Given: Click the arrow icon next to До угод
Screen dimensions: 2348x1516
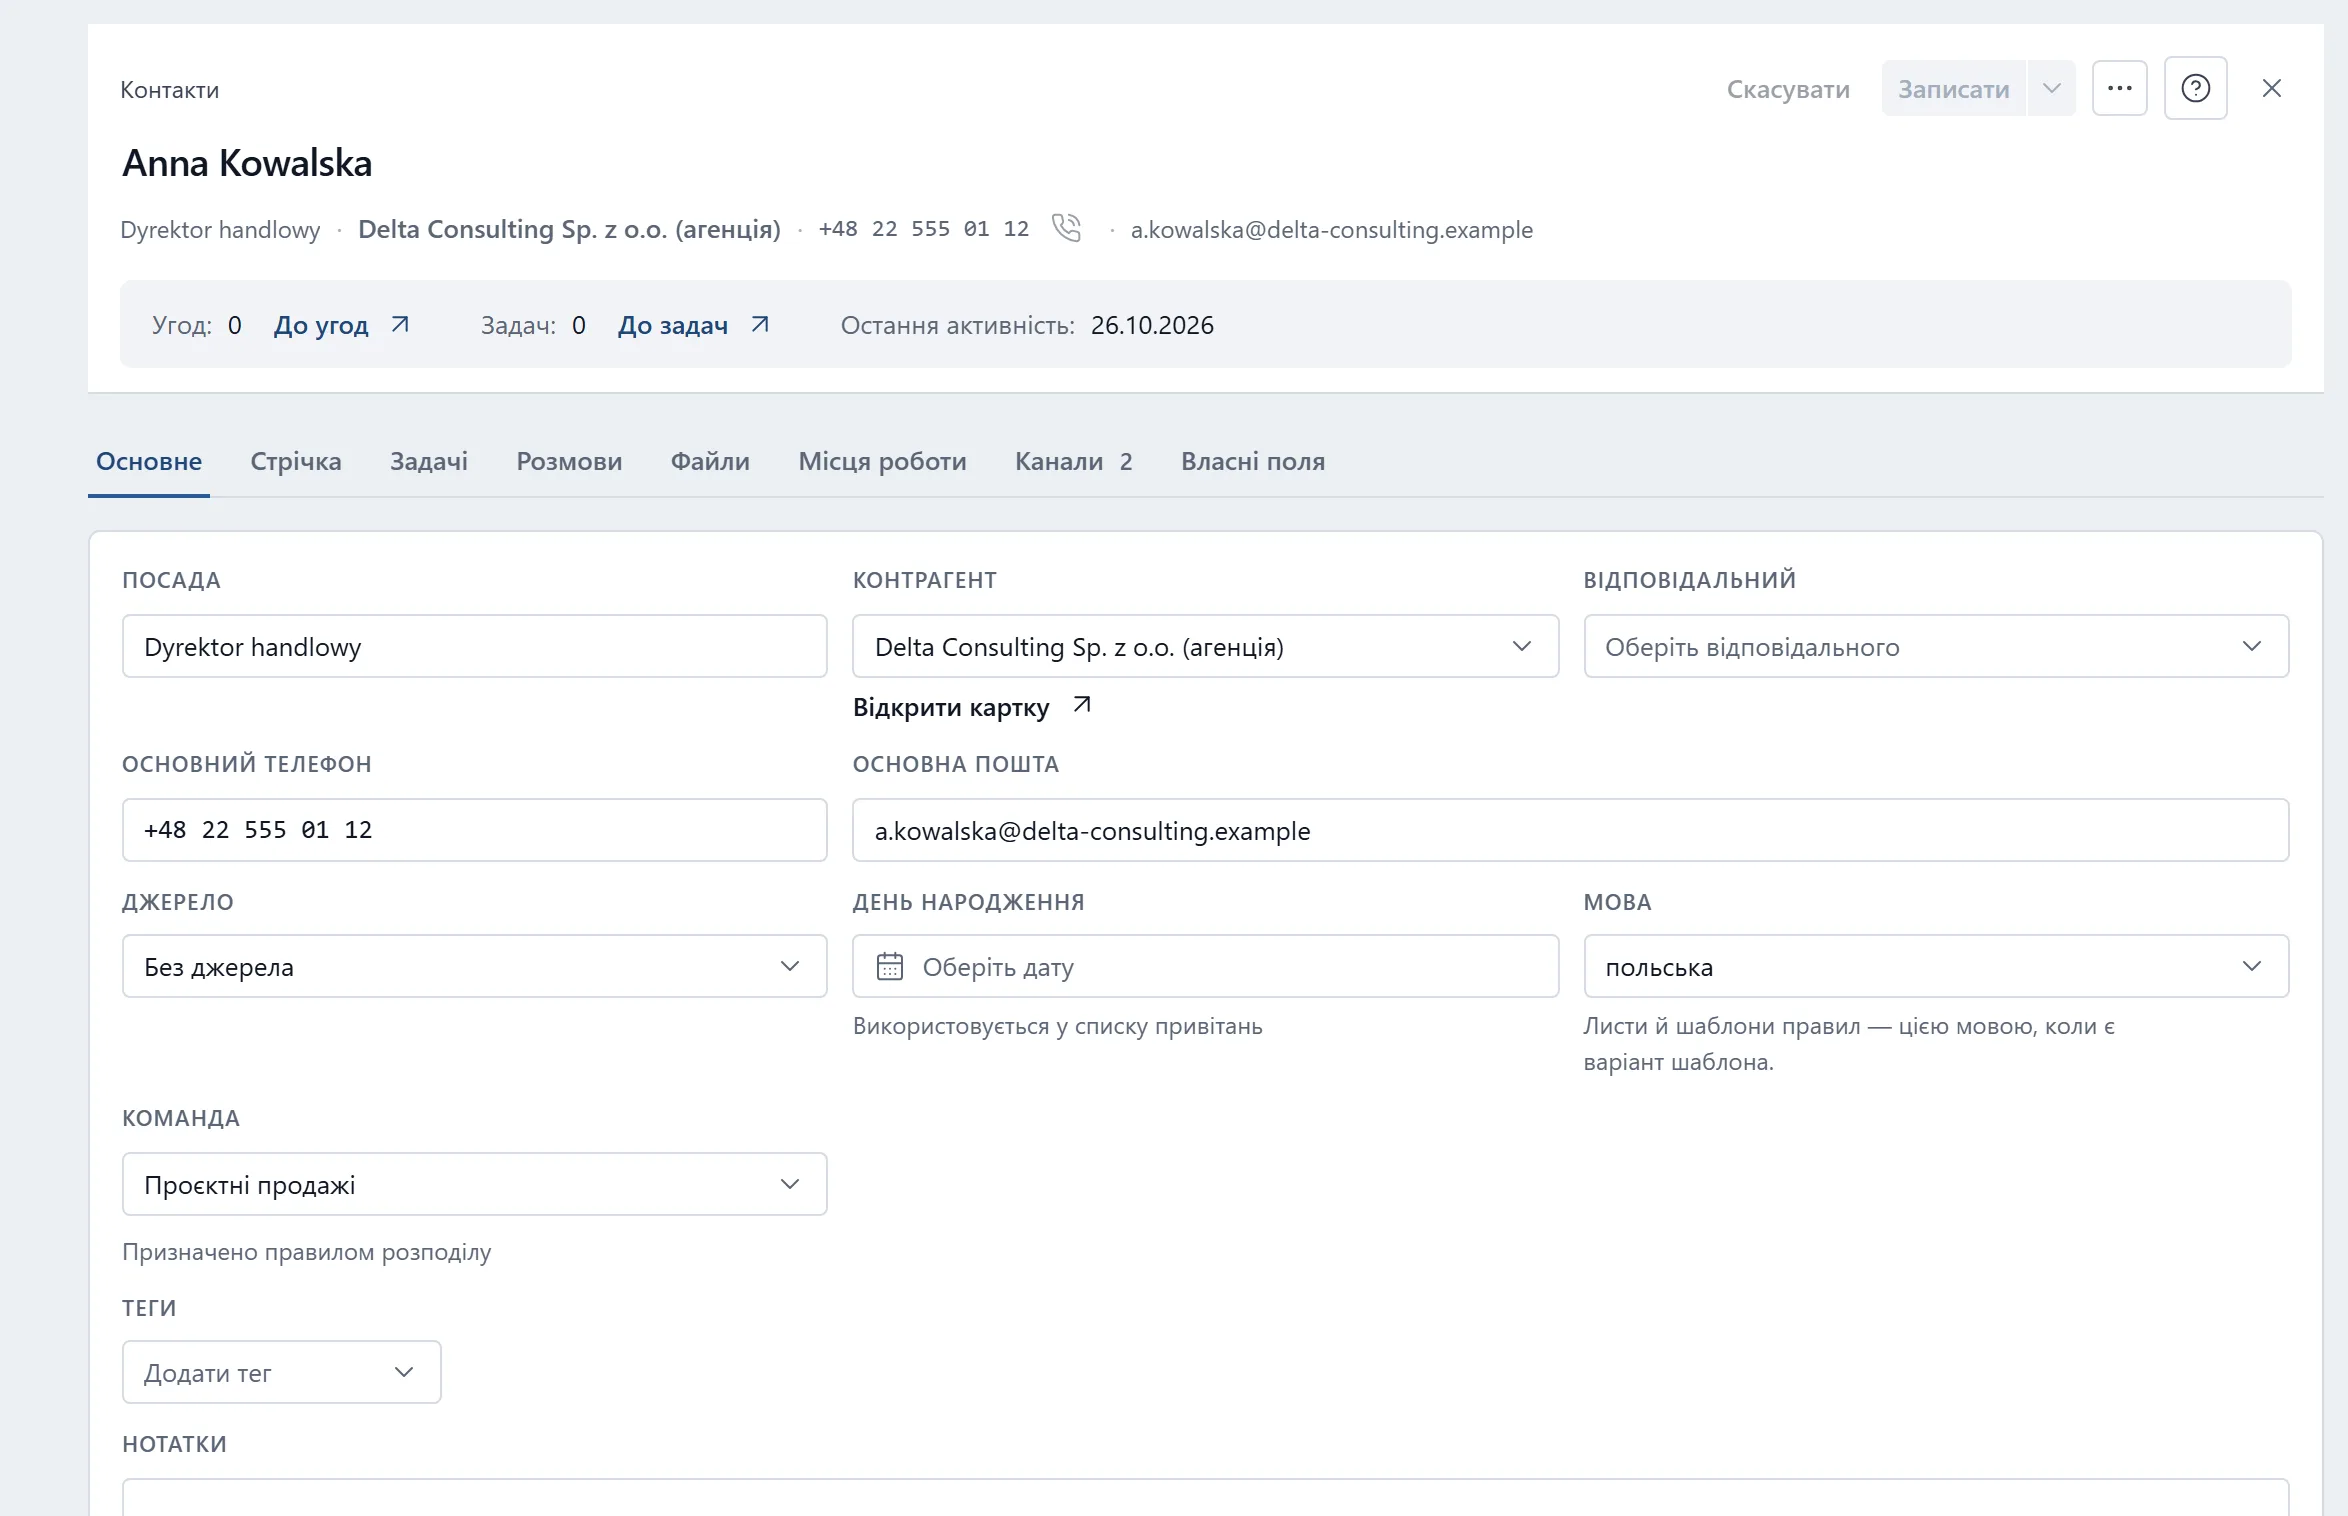Looking at the screenshot, I should pyautogui.click(x=400, y=324).
